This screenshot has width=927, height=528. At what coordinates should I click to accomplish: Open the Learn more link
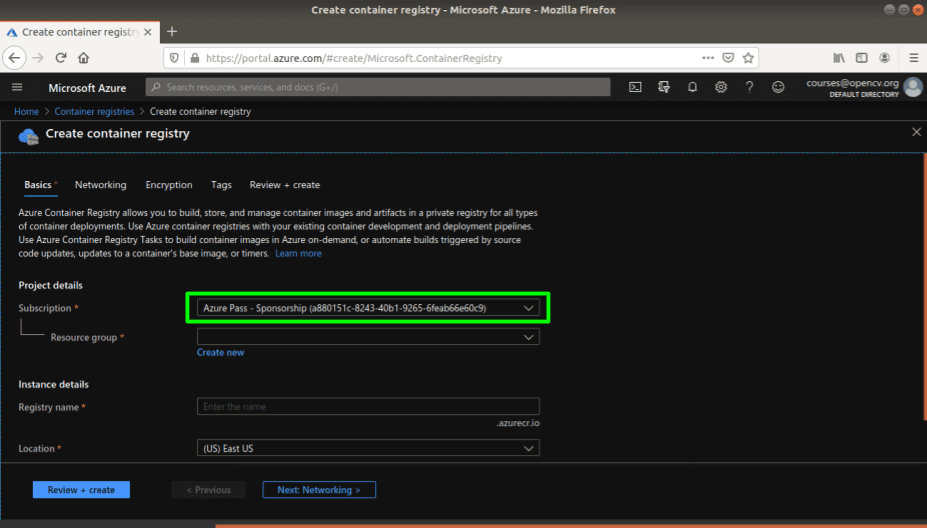coord(298,253)
